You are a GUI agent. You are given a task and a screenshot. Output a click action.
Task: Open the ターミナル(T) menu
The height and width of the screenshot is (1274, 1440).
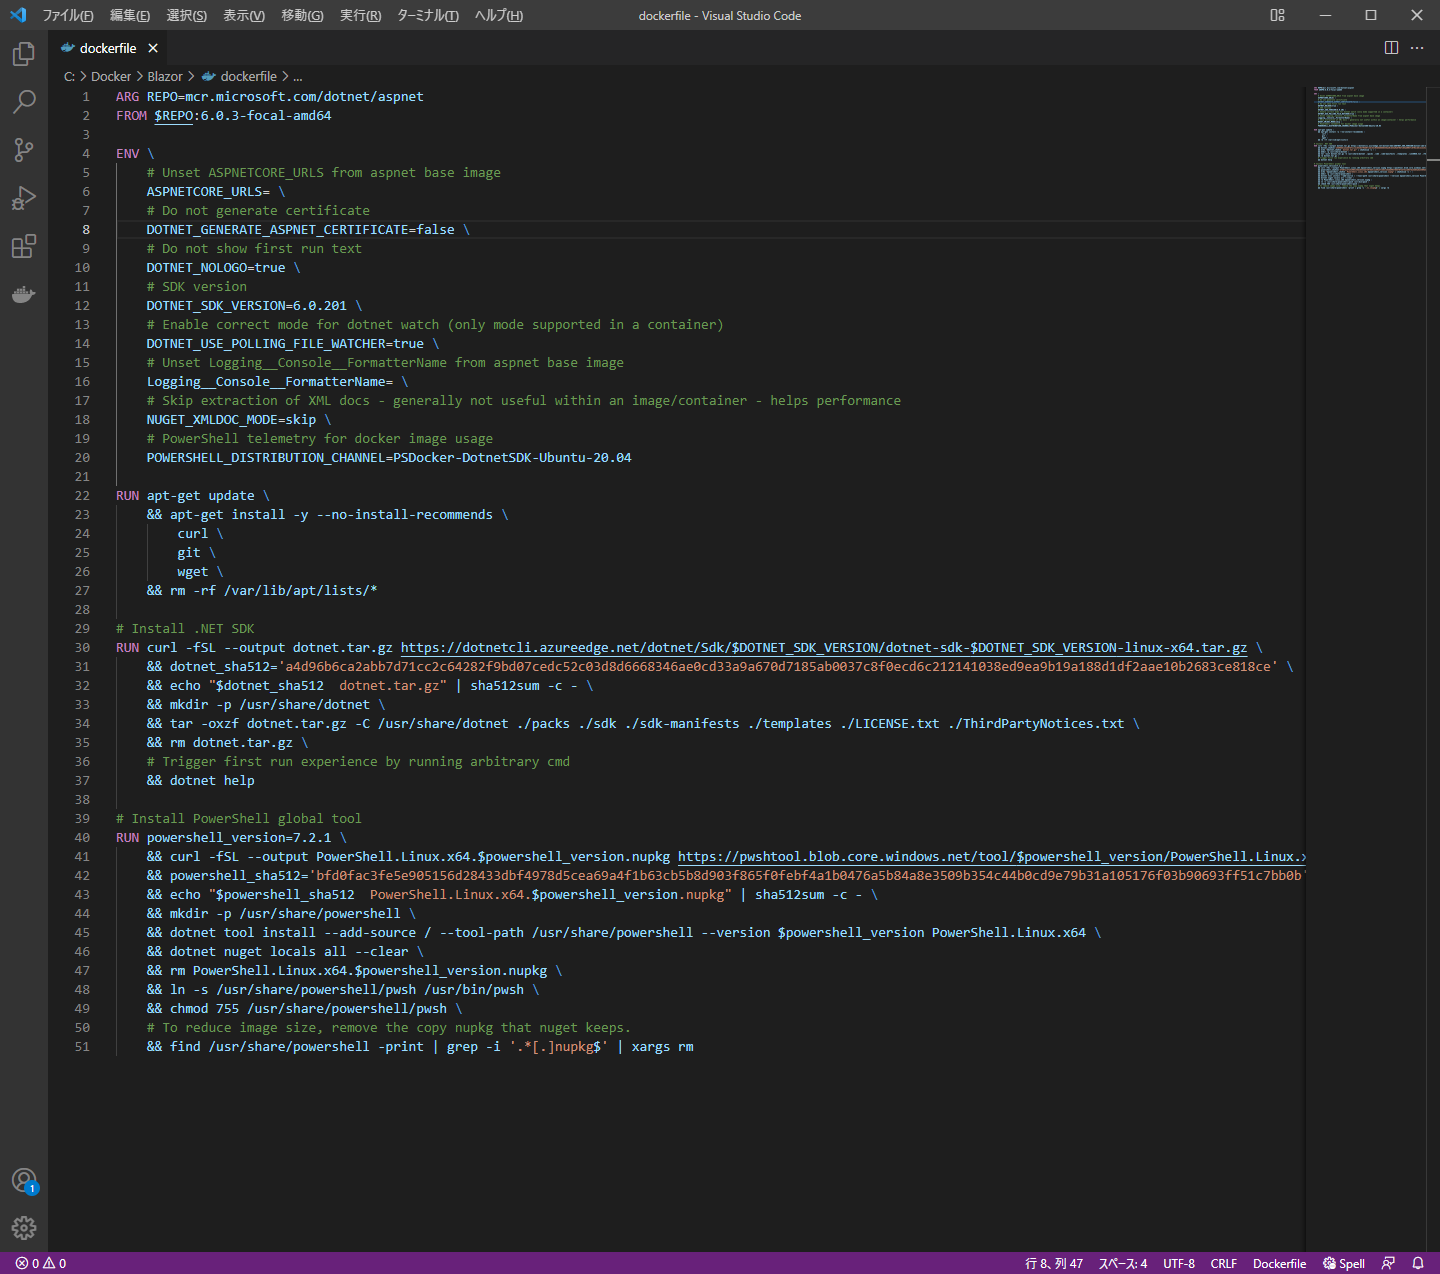428,15
